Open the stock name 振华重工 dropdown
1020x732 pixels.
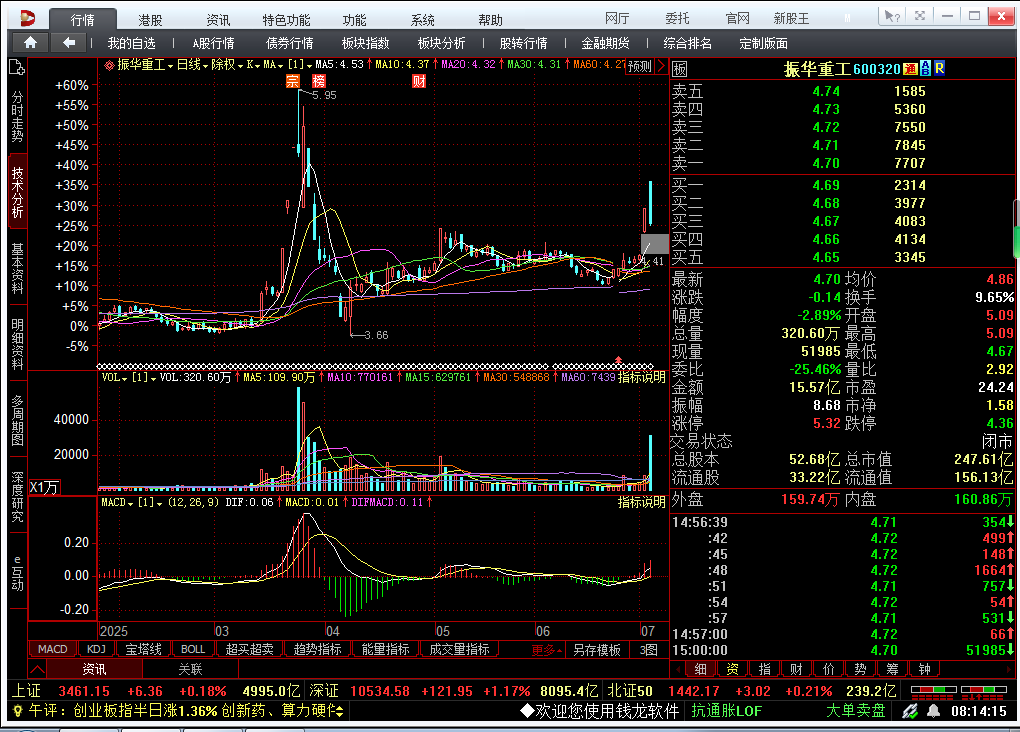144,65
